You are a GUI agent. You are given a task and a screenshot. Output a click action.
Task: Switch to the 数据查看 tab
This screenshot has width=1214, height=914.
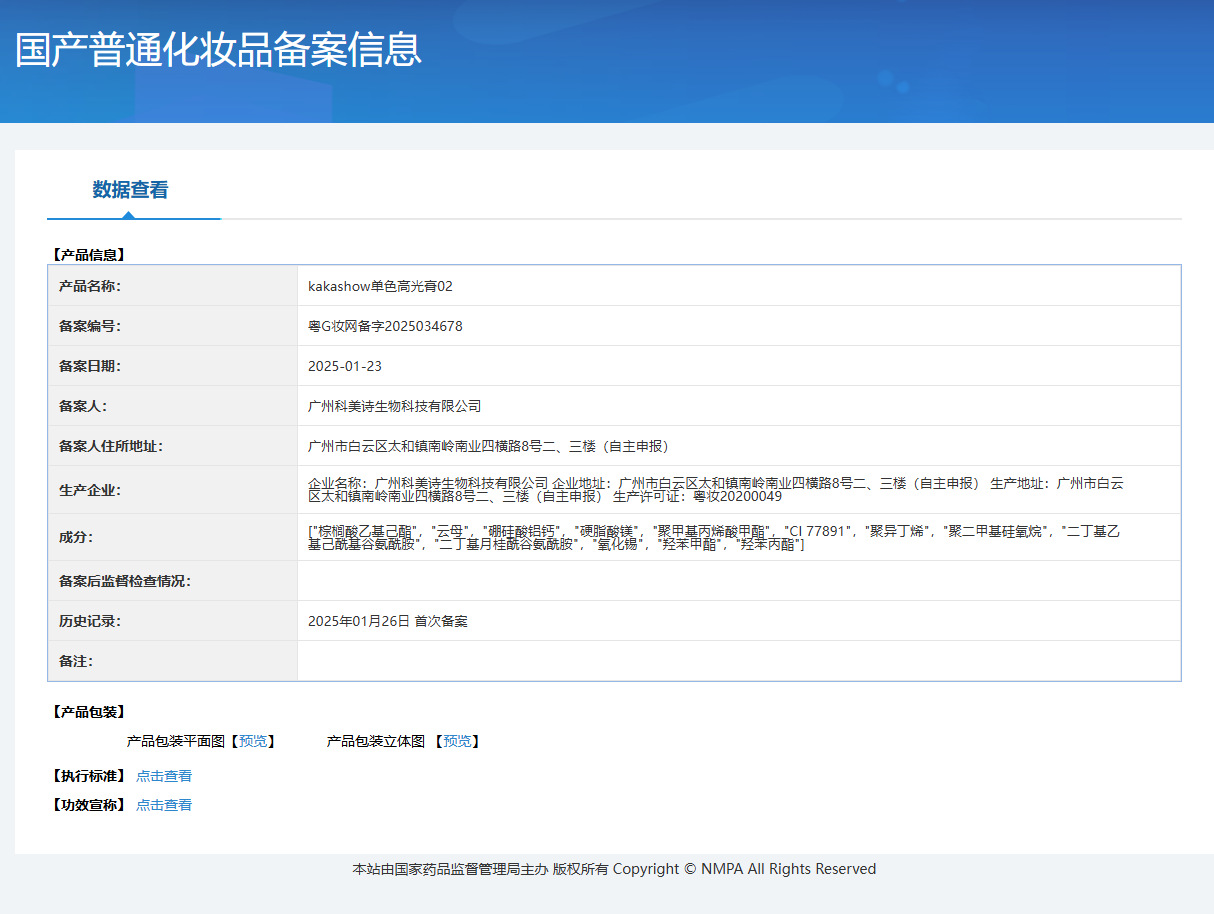click(x=130, y=190)
